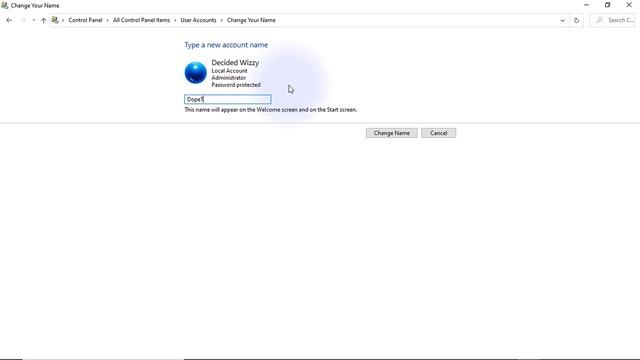Screen dimensions: 640x360
Task: Click the 'Local Account' label
Action: [x=229, y=71]
